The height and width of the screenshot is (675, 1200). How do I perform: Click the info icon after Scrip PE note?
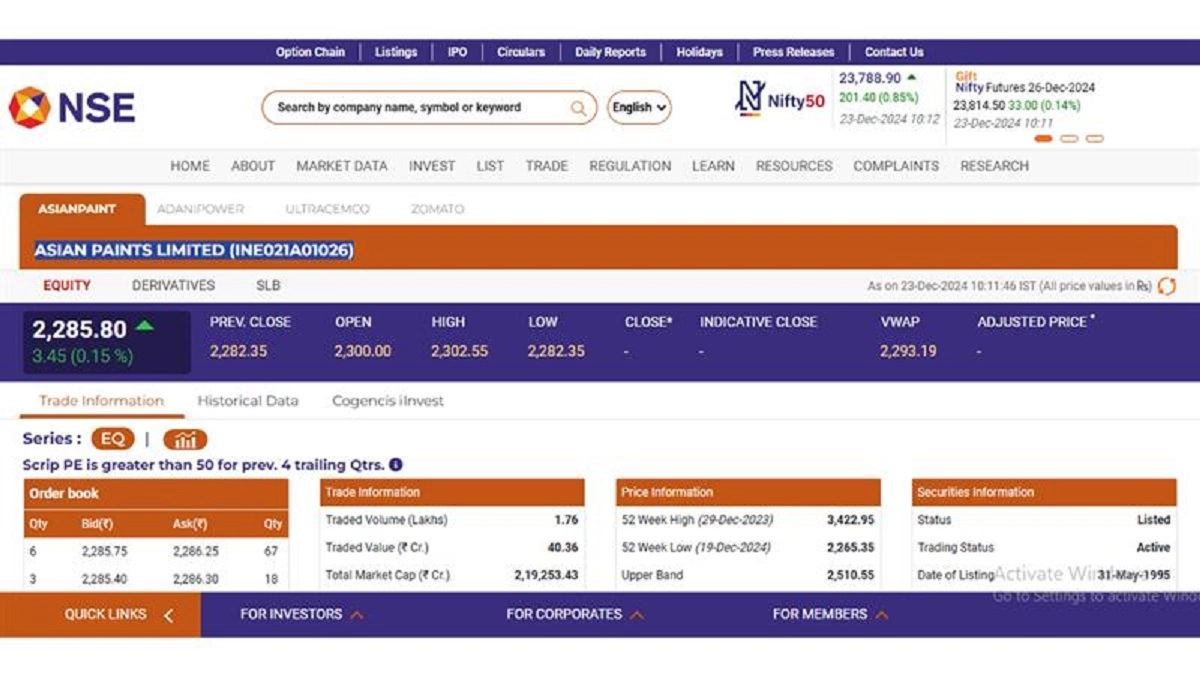396,465
